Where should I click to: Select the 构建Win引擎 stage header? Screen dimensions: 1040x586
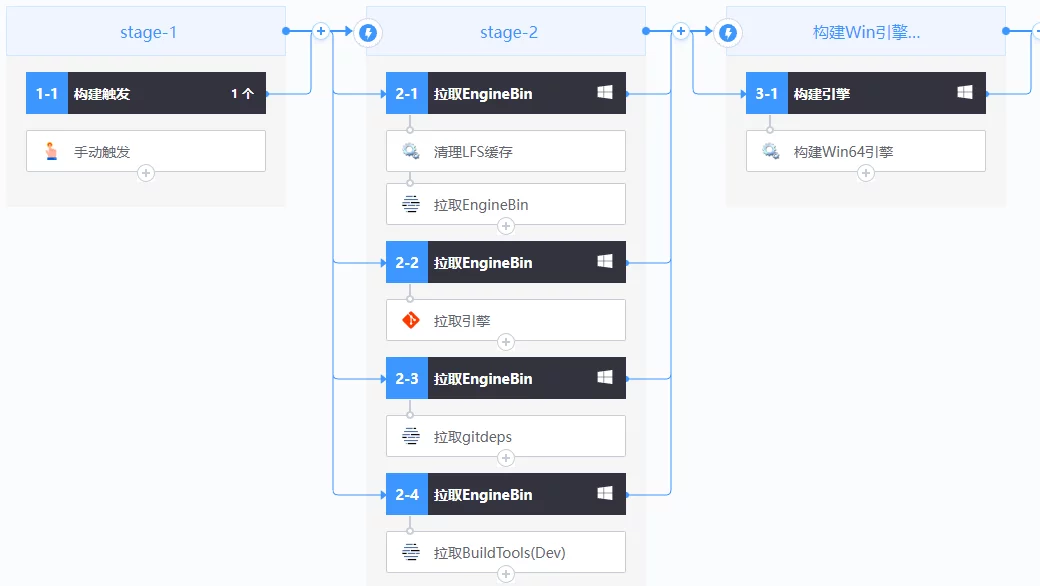(866, 32)
